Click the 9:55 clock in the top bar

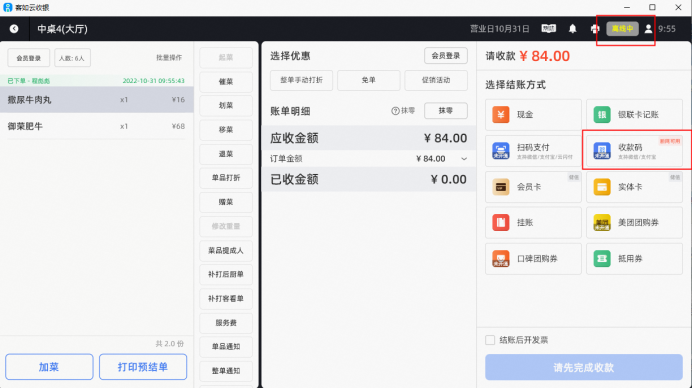pos(667,29)
